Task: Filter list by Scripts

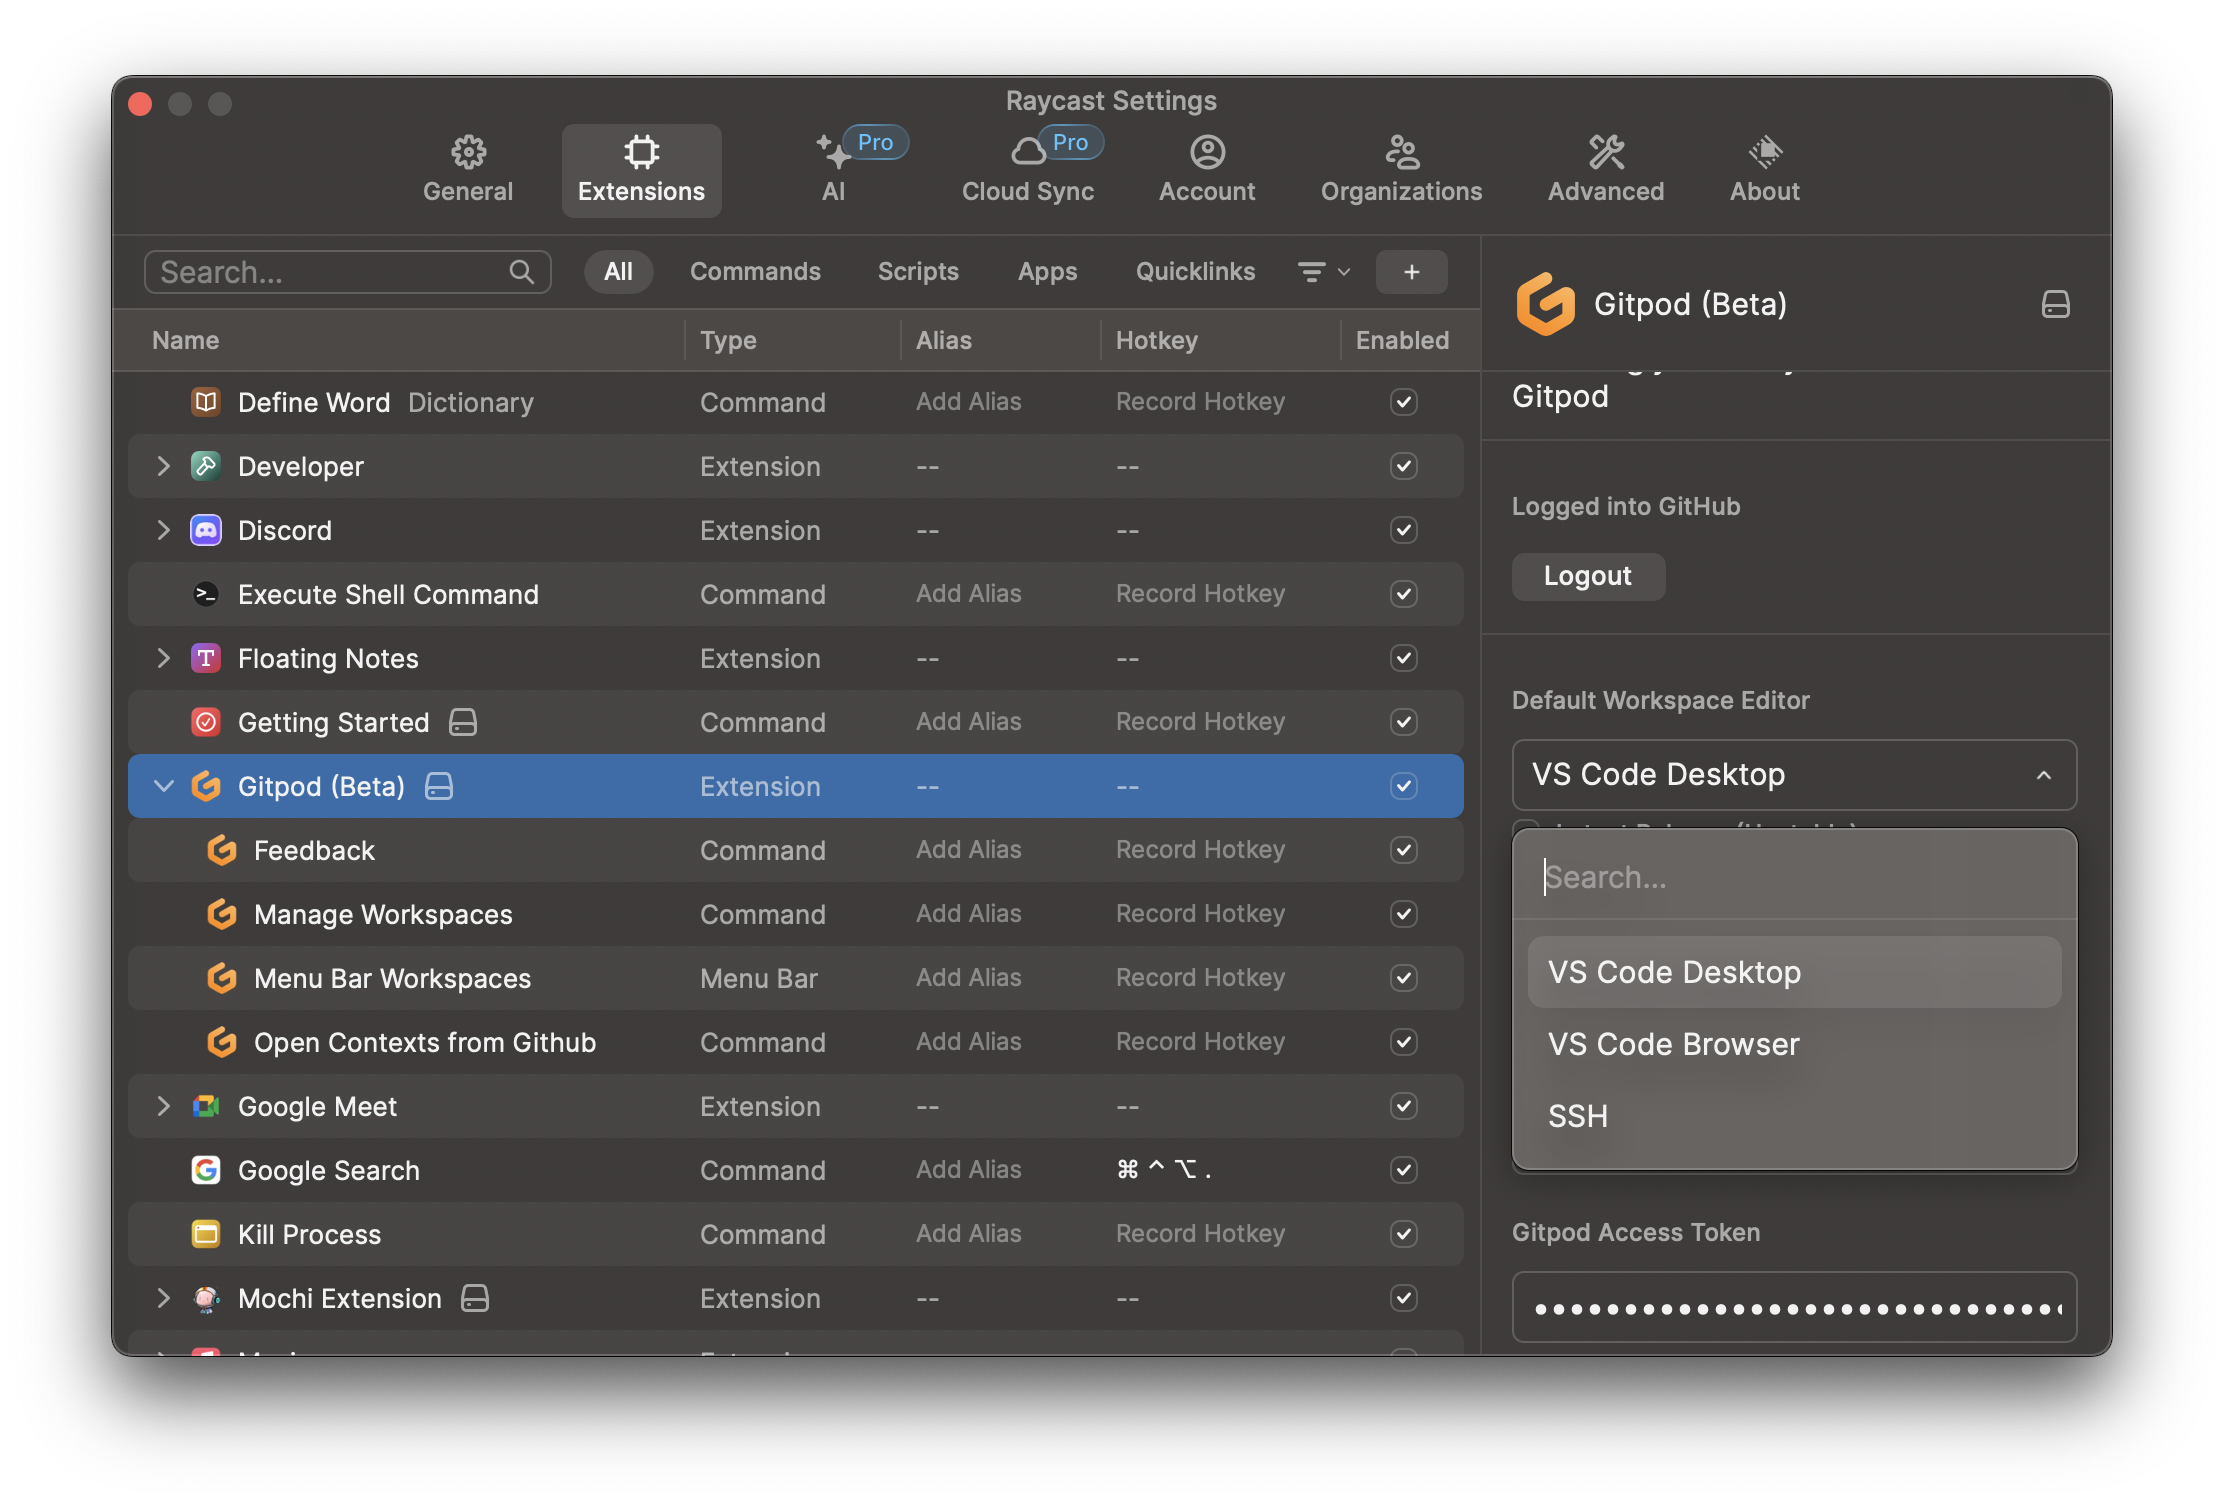Action: 918,272
